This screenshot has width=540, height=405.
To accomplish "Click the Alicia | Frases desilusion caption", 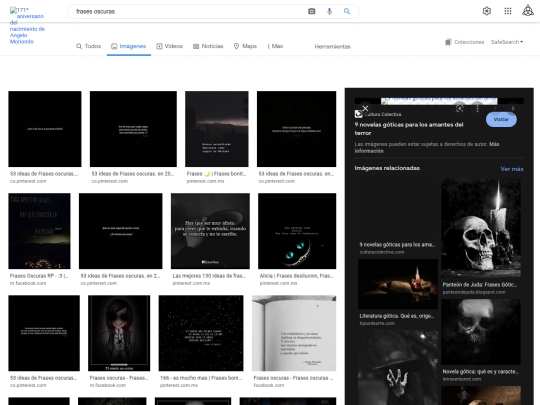I will pos(297,276).
